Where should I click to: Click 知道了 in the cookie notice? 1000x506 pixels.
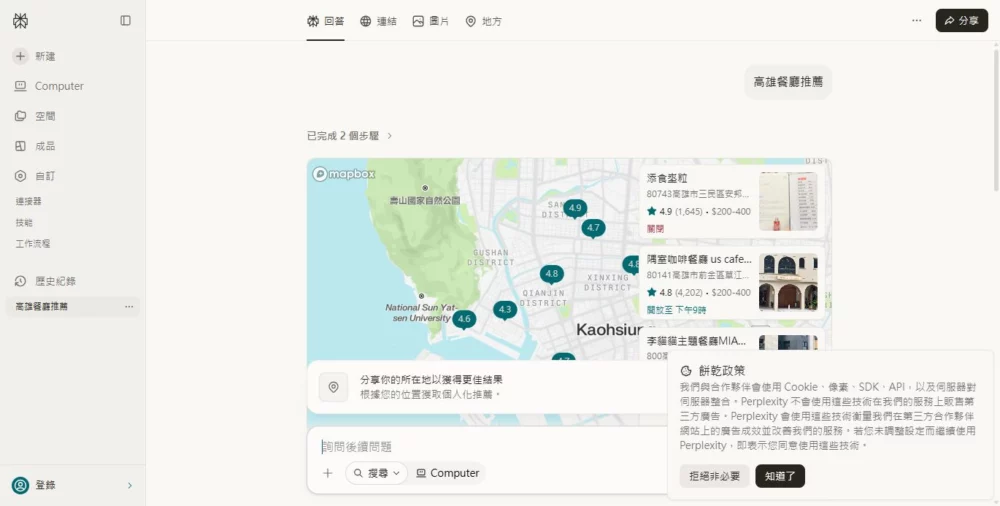click(x=780, y=476)
